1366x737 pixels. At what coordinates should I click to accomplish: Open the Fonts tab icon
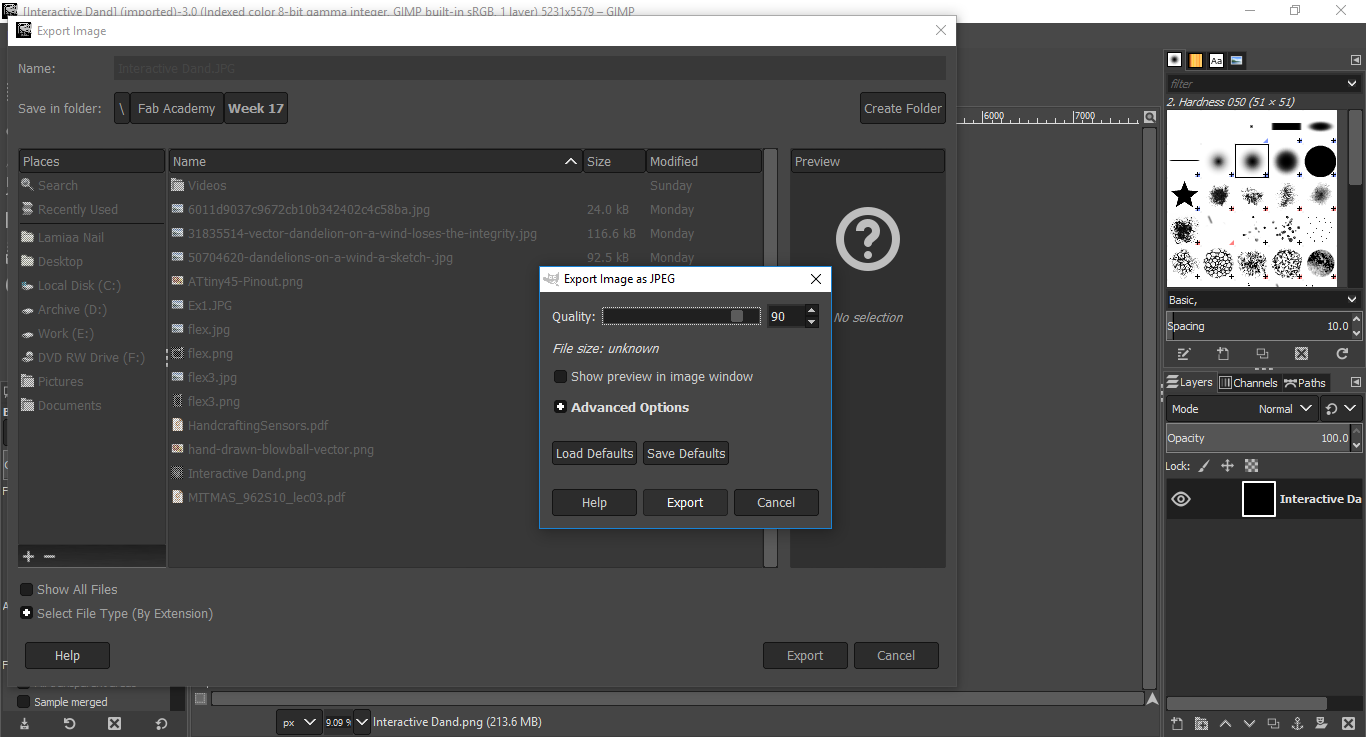(1216, 60)
